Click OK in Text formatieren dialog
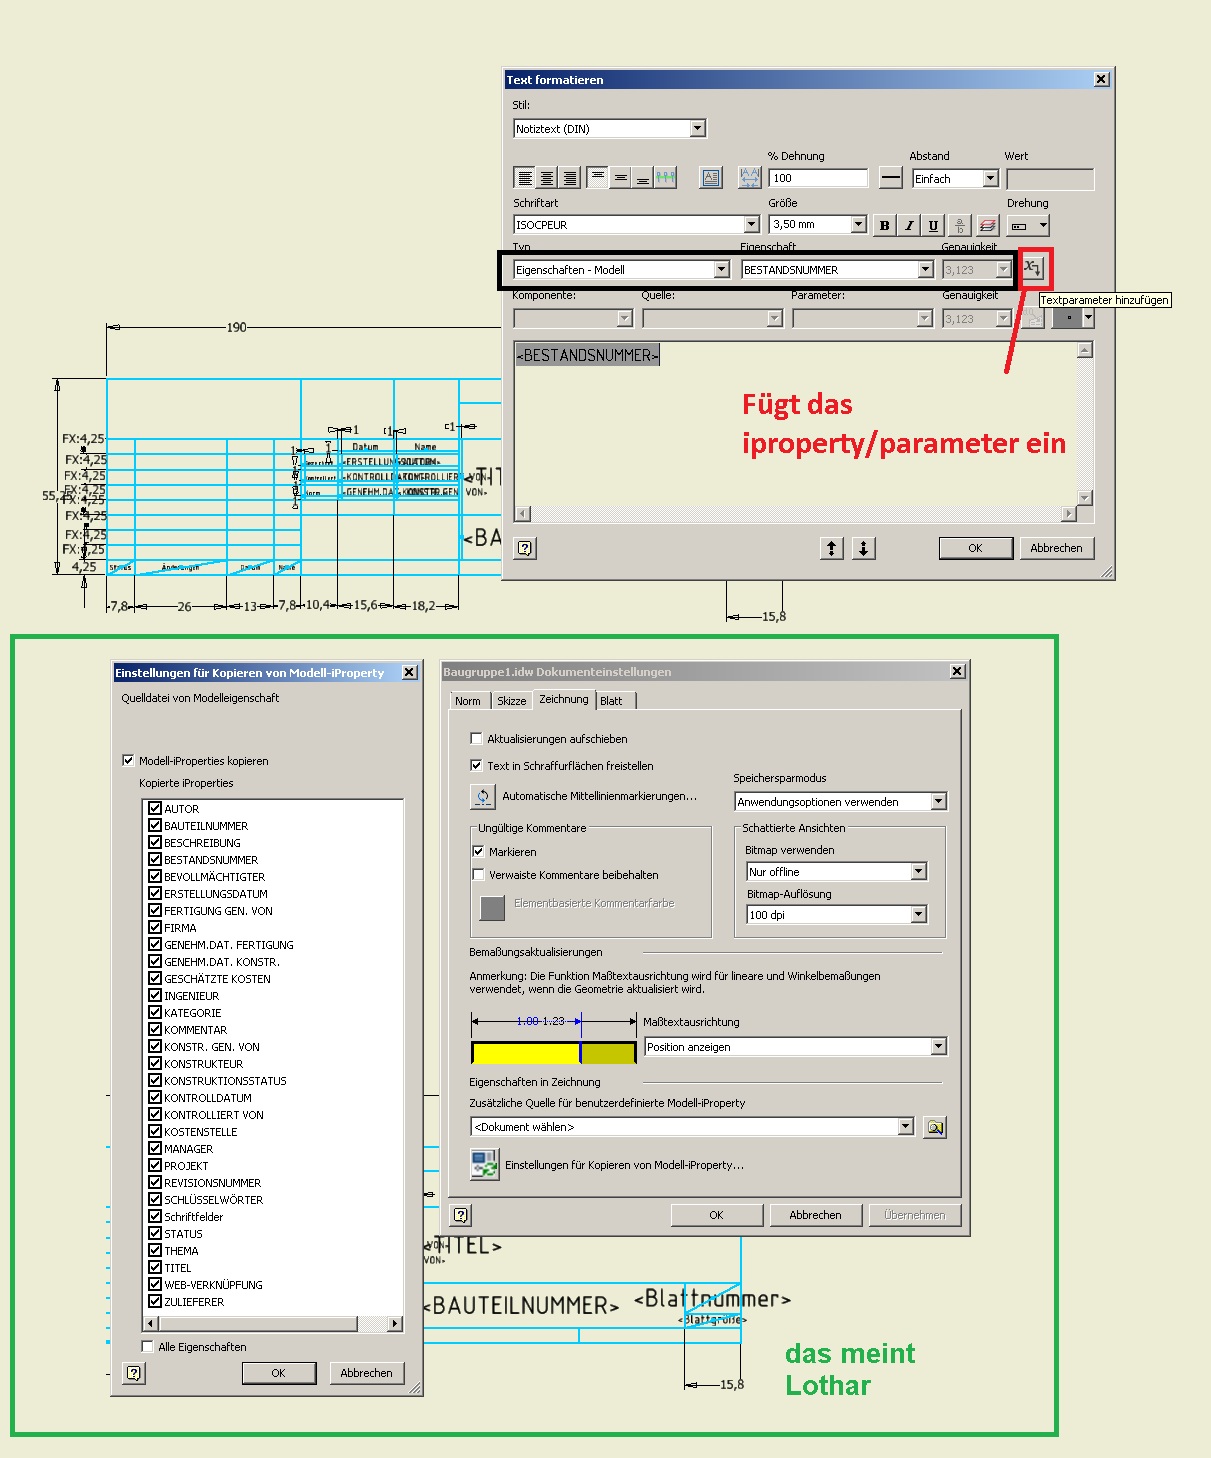This screenshot has height=1458, width=1211. [x=975, y=548]
